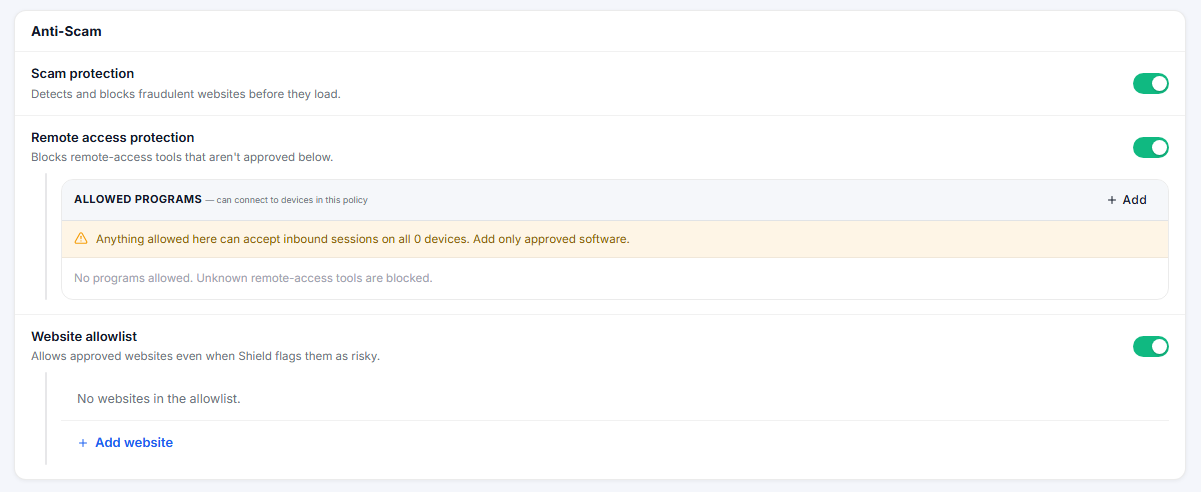Click 'No websites in the allowlist' text
This screenshot has width=1201, height=492.
coord(159,399)
